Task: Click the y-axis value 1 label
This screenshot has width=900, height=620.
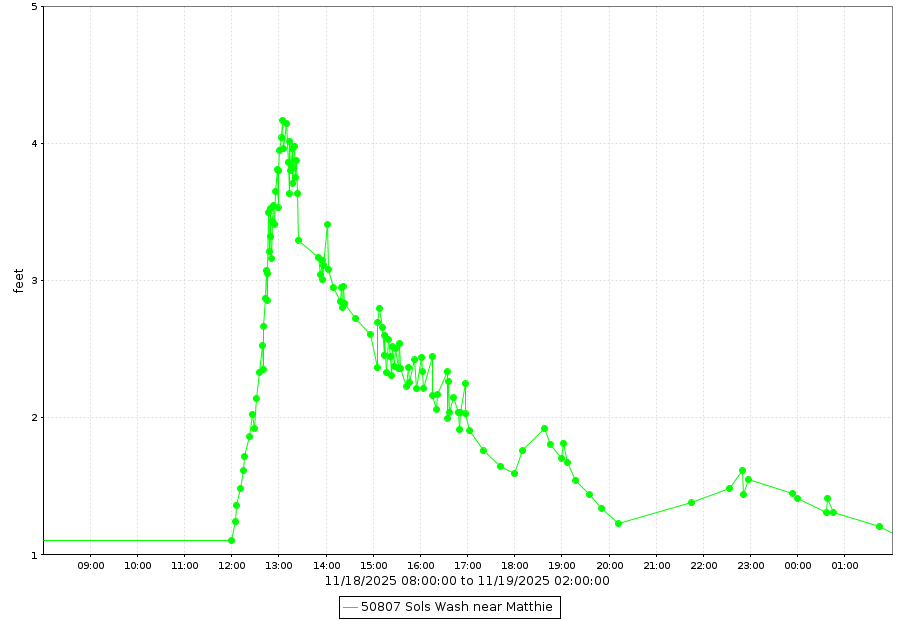Action: 35,554
